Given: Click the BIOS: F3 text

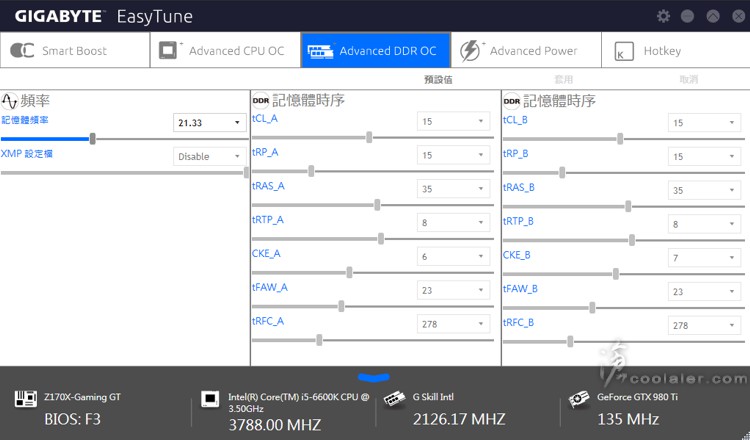Looking at the screenshot, I should click(x=72, y=419).
